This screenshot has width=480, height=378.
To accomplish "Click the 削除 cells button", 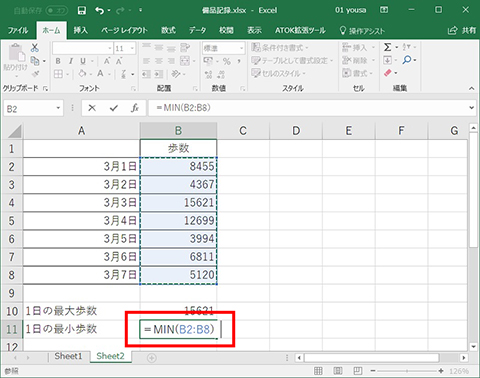I will pyautogui.click(x=359, y=61).
